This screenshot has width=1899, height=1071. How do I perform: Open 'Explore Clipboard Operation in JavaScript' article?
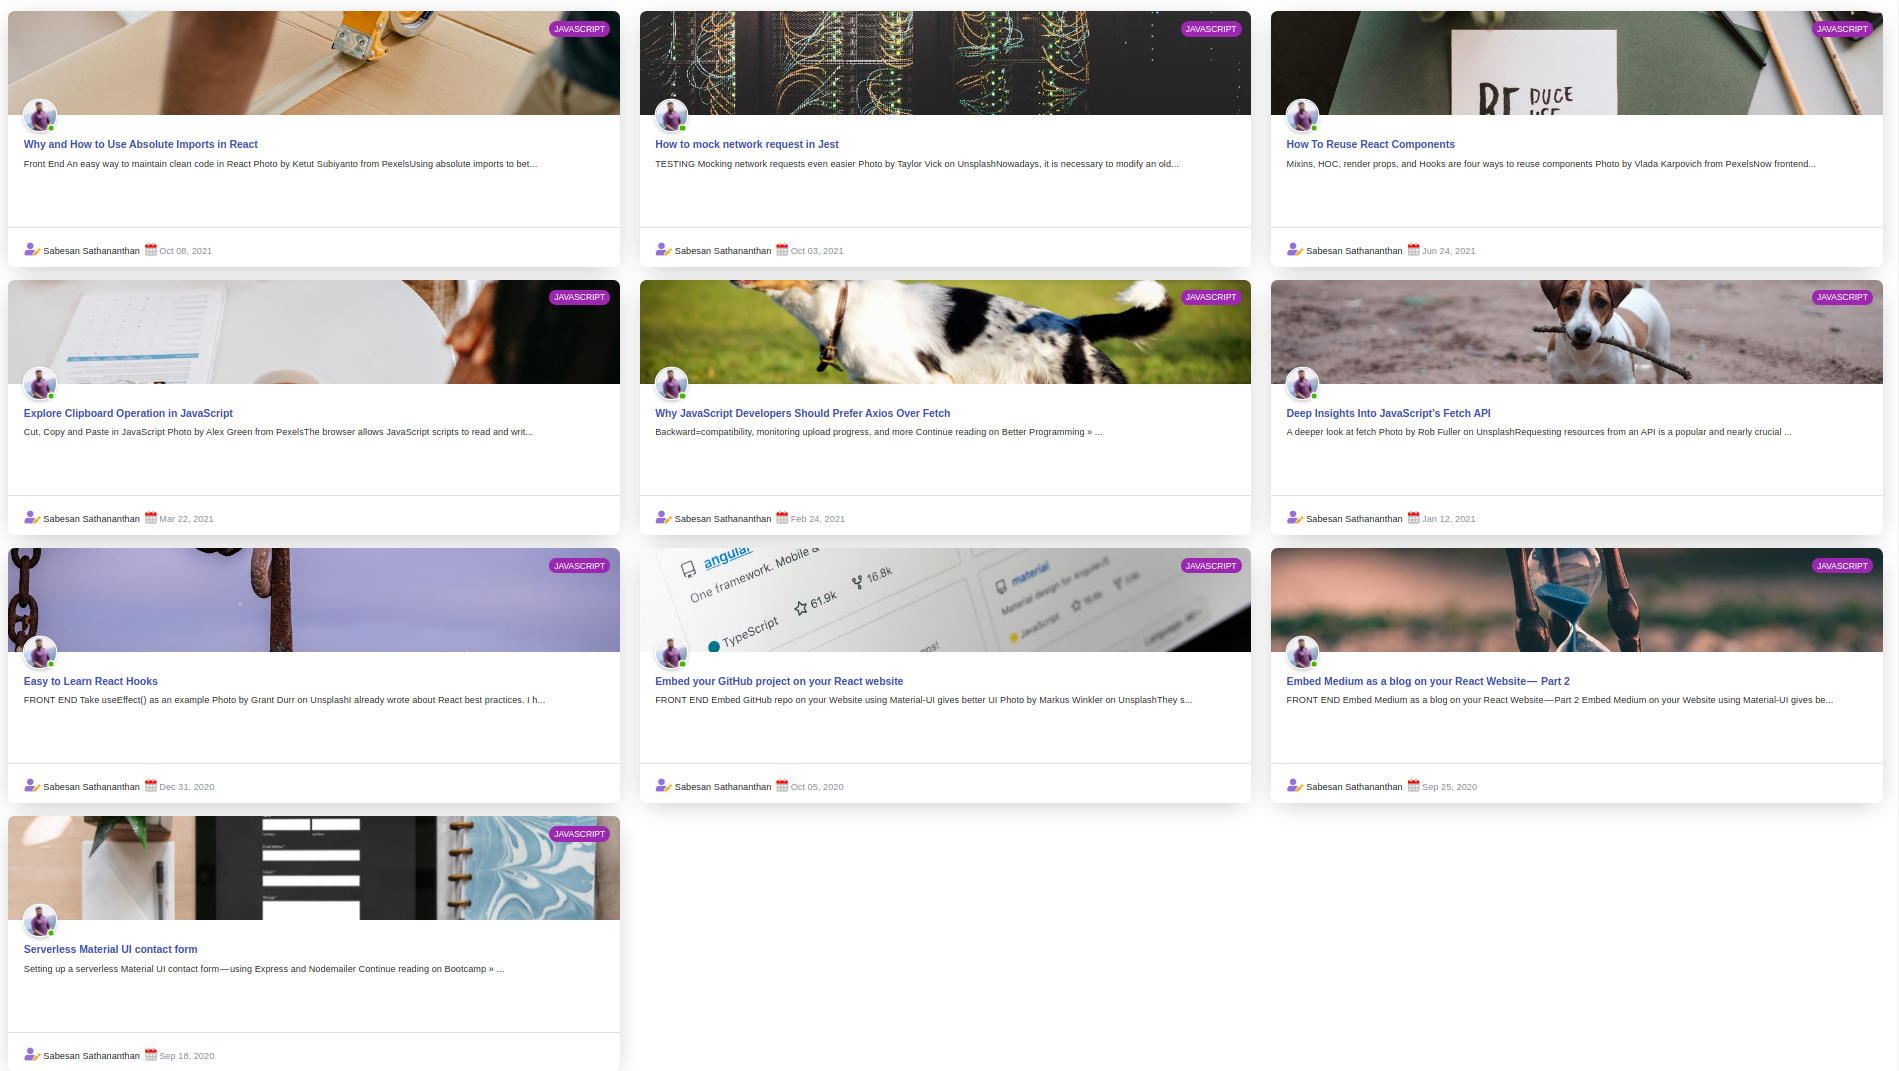[128, 413]
